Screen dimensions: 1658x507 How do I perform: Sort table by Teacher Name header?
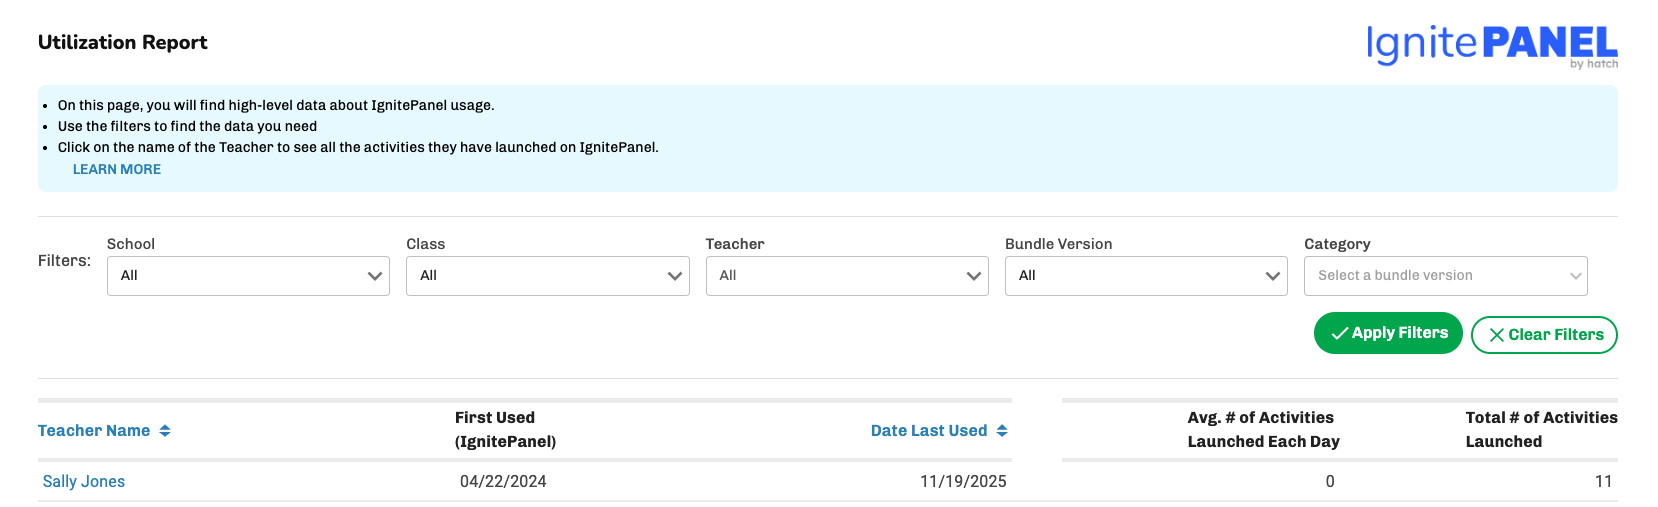click(94, 431)
